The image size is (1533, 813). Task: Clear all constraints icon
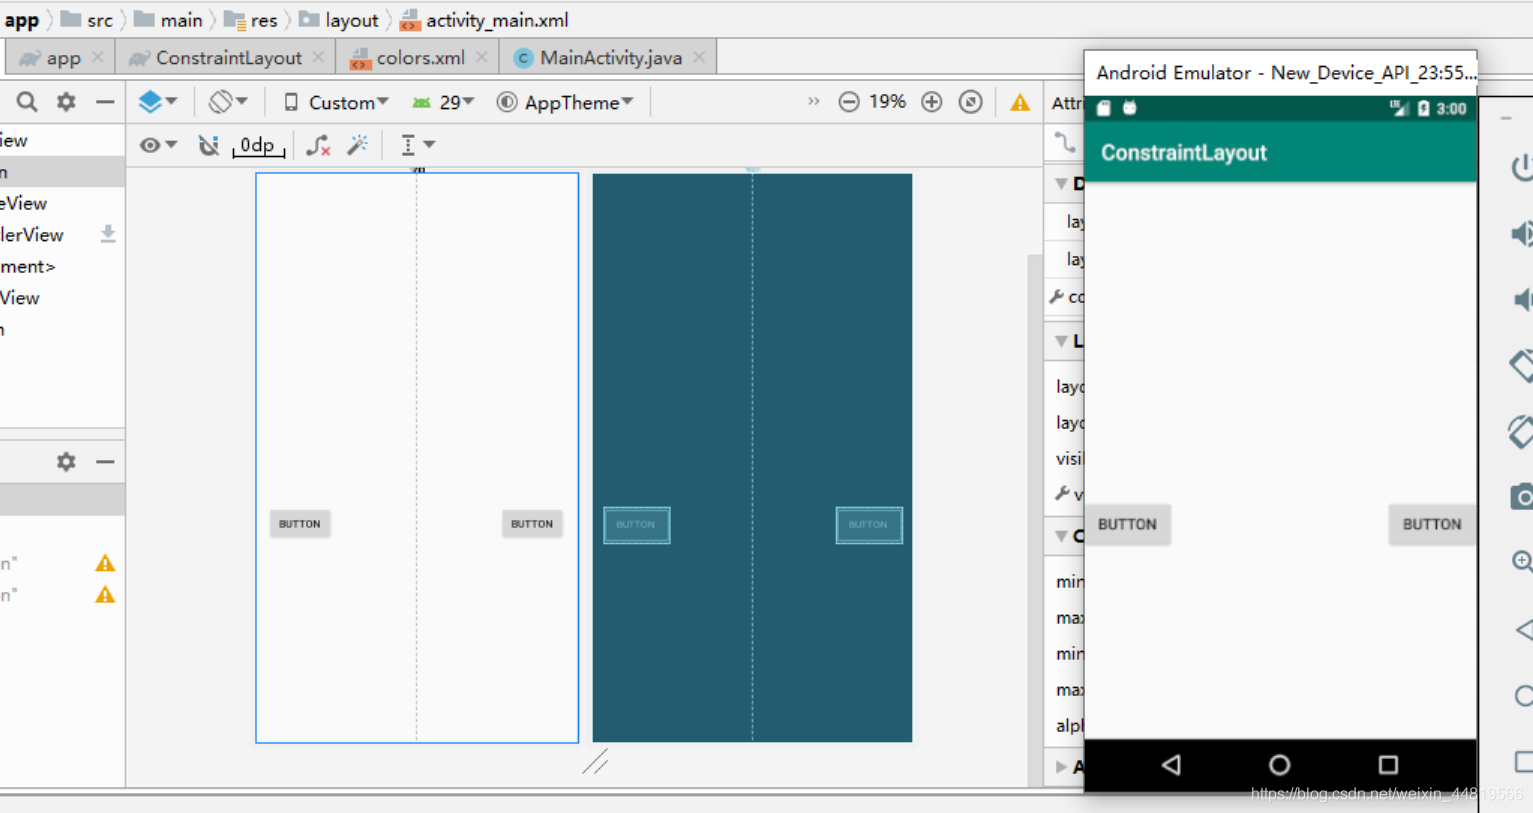coord(318,145)
